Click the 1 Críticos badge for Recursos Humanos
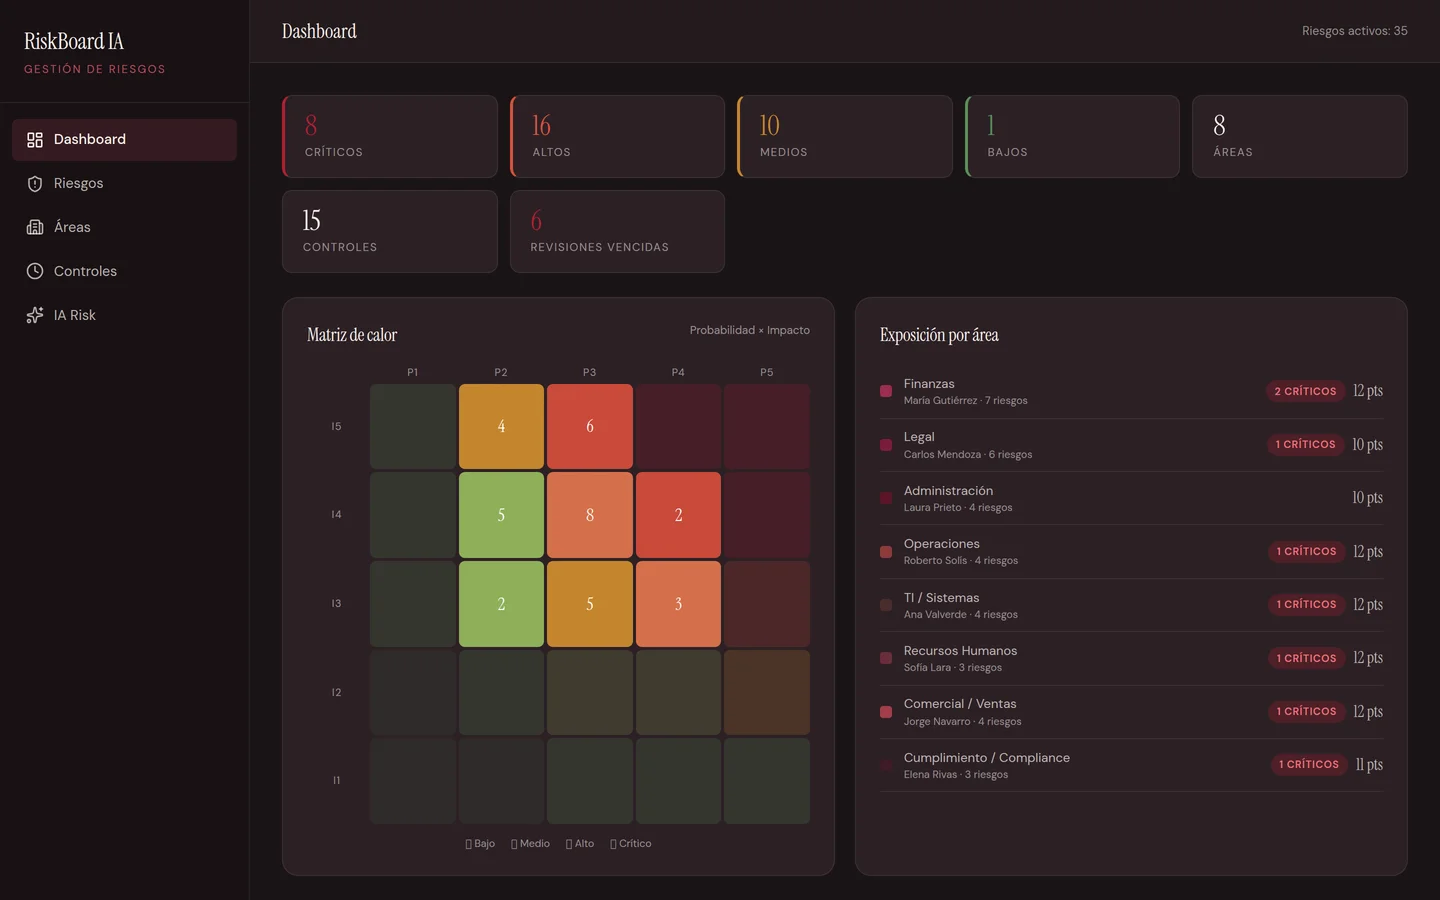Viewport: 1440px width, 900px height. pyautogui.click(x=1306, y=658)
